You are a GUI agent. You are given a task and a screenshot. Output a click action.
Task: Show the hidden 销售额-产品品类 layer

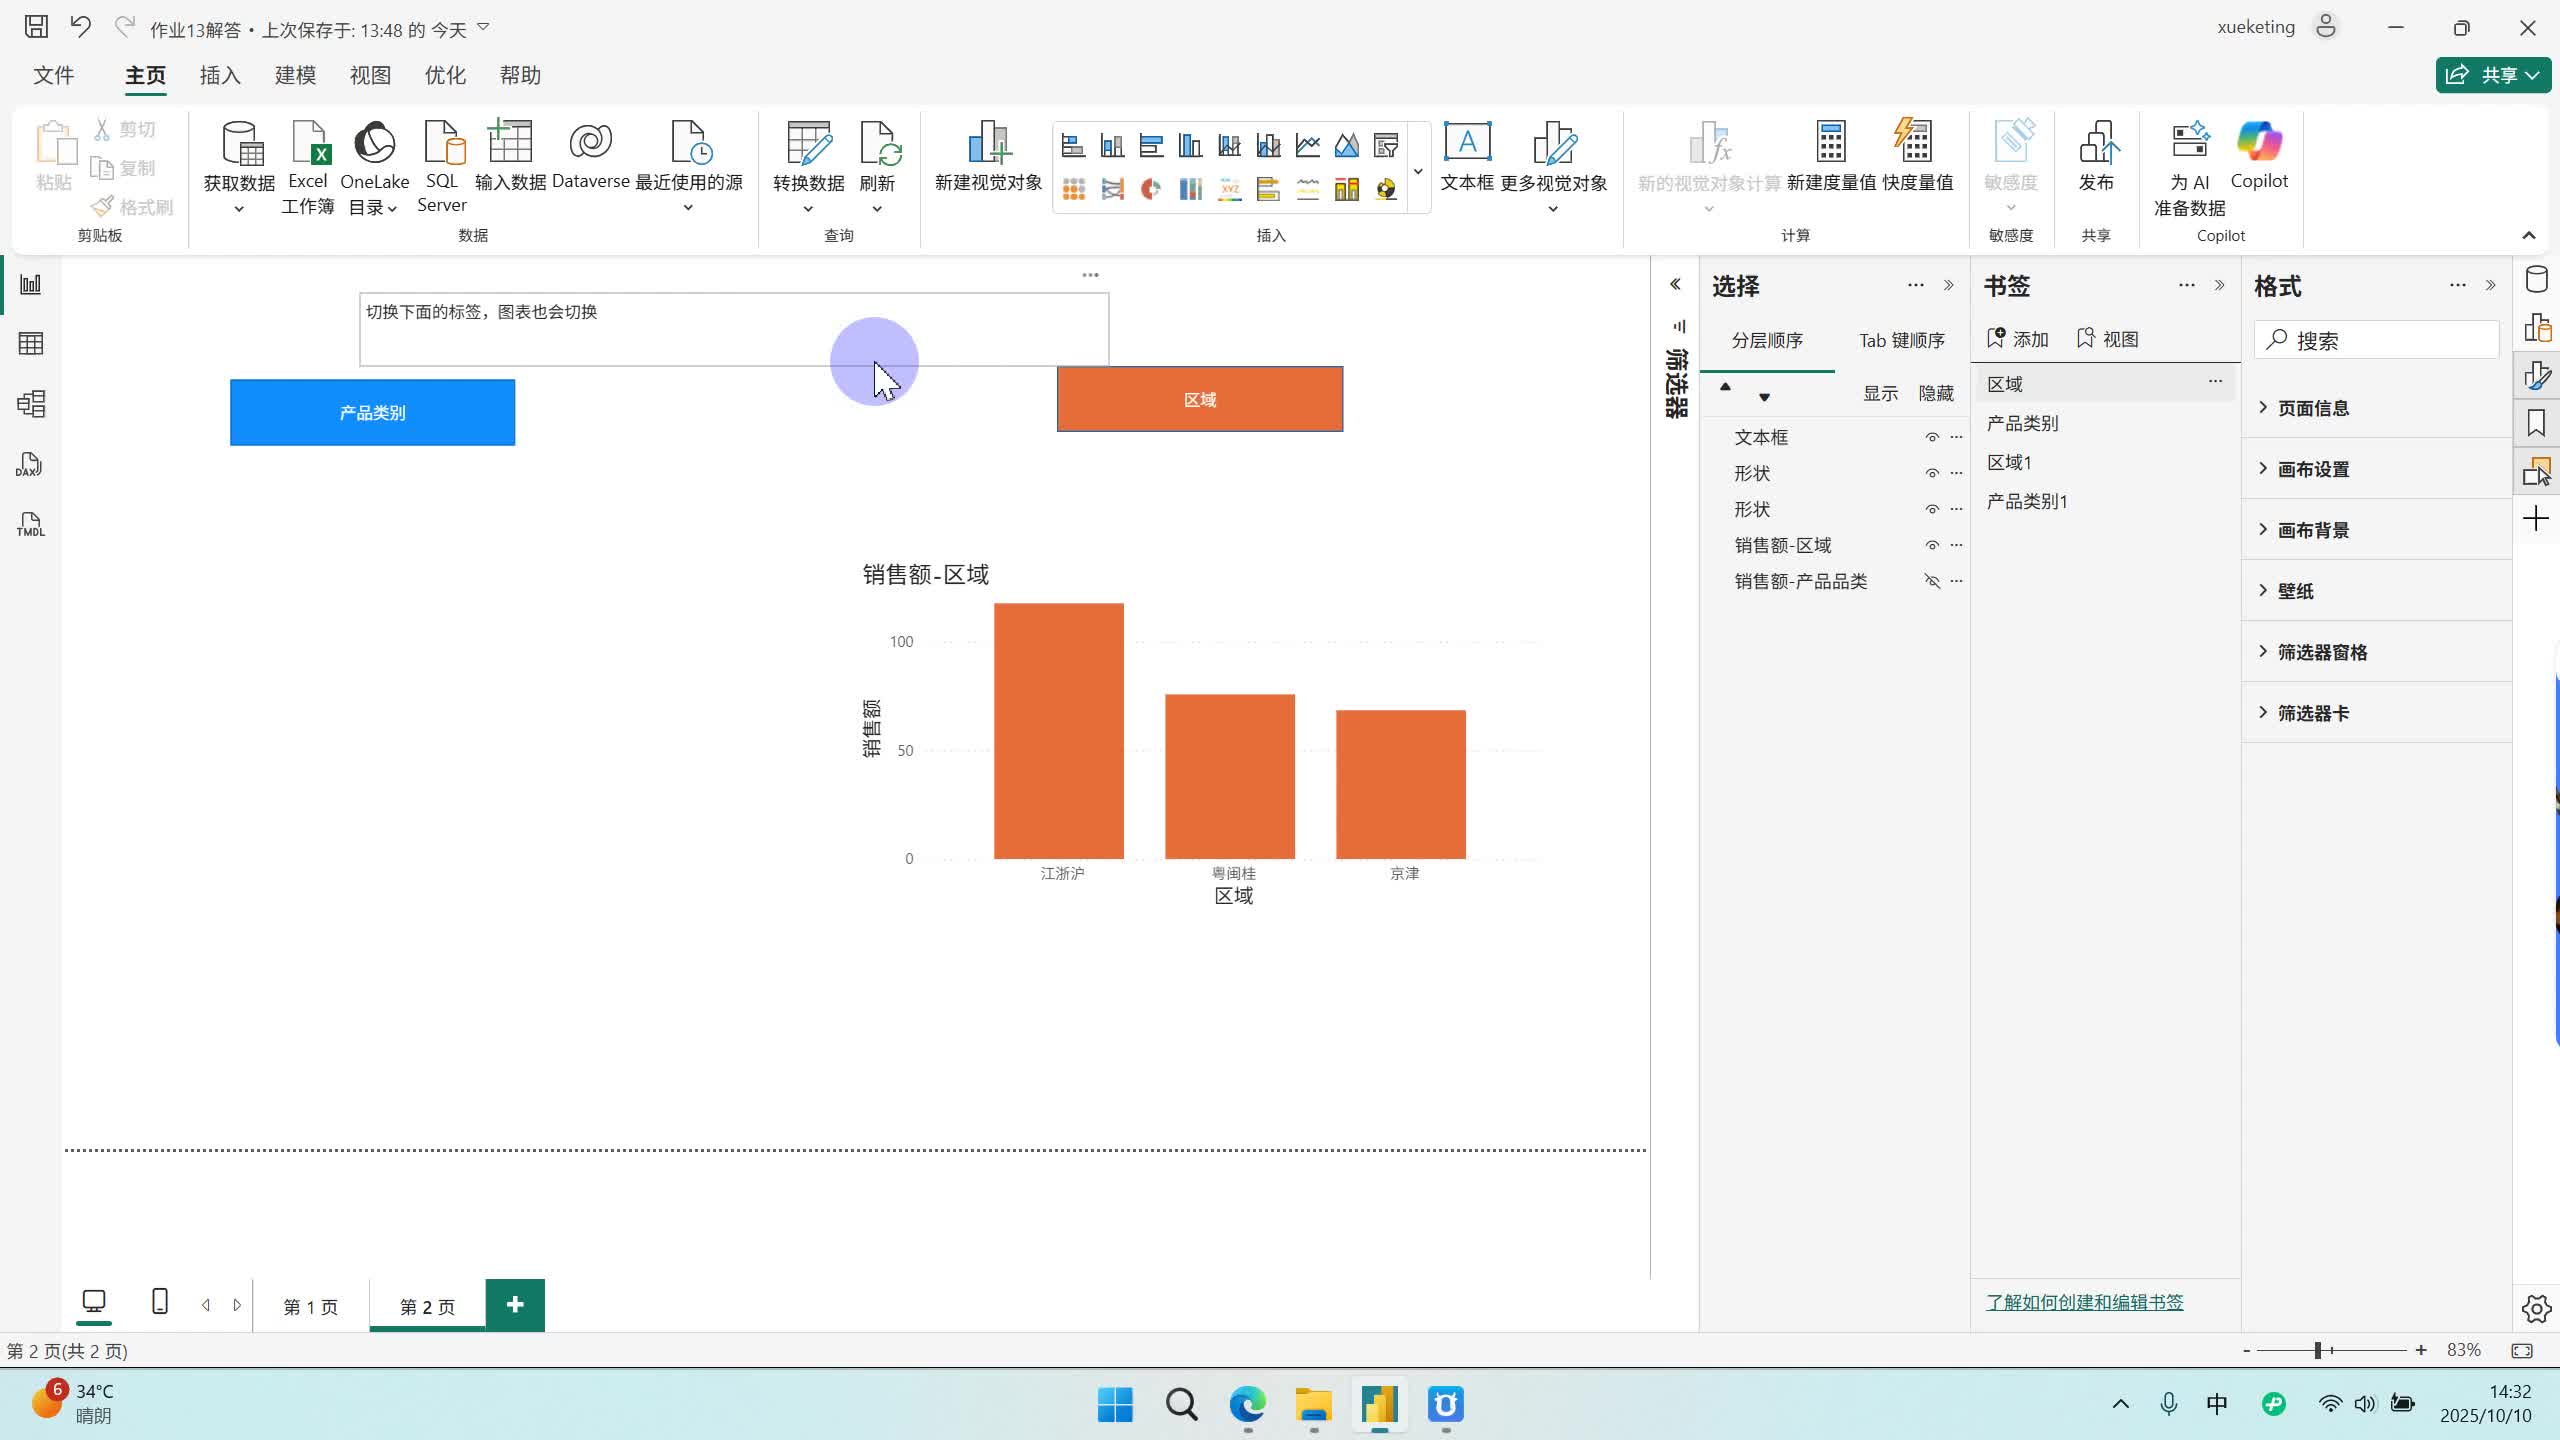[1932, 582]
